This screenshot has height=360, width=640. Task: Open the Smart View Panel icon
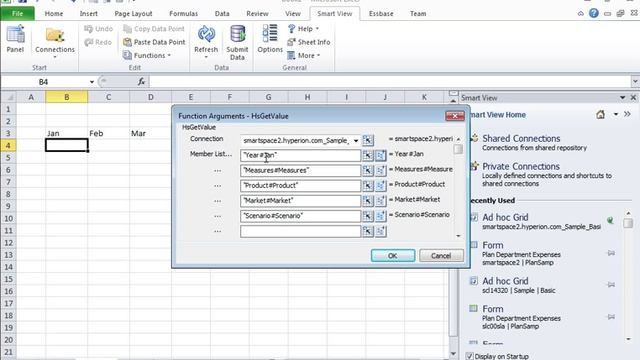(x=15, y=39)
